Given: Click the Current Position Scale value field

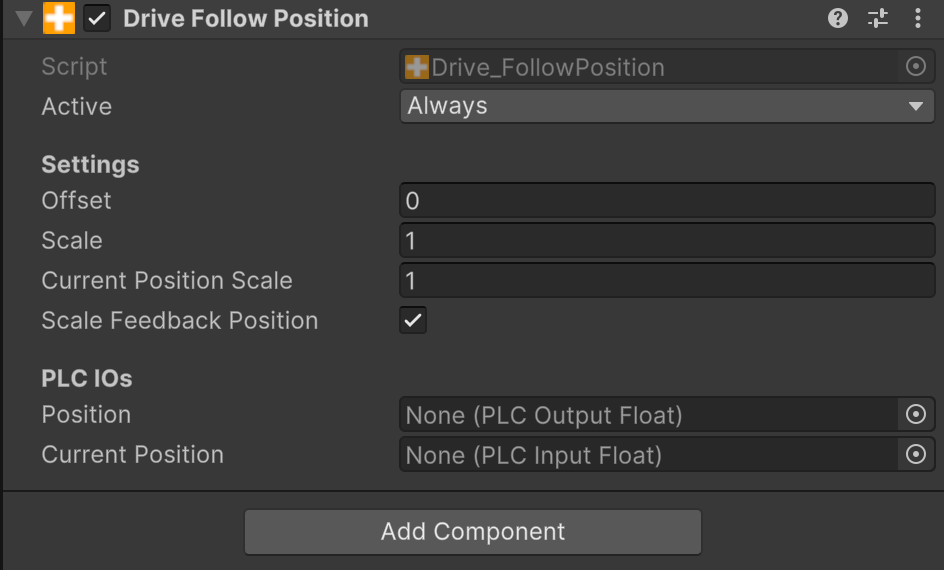Looking at the screenshot, I should [x=667, y=281].
